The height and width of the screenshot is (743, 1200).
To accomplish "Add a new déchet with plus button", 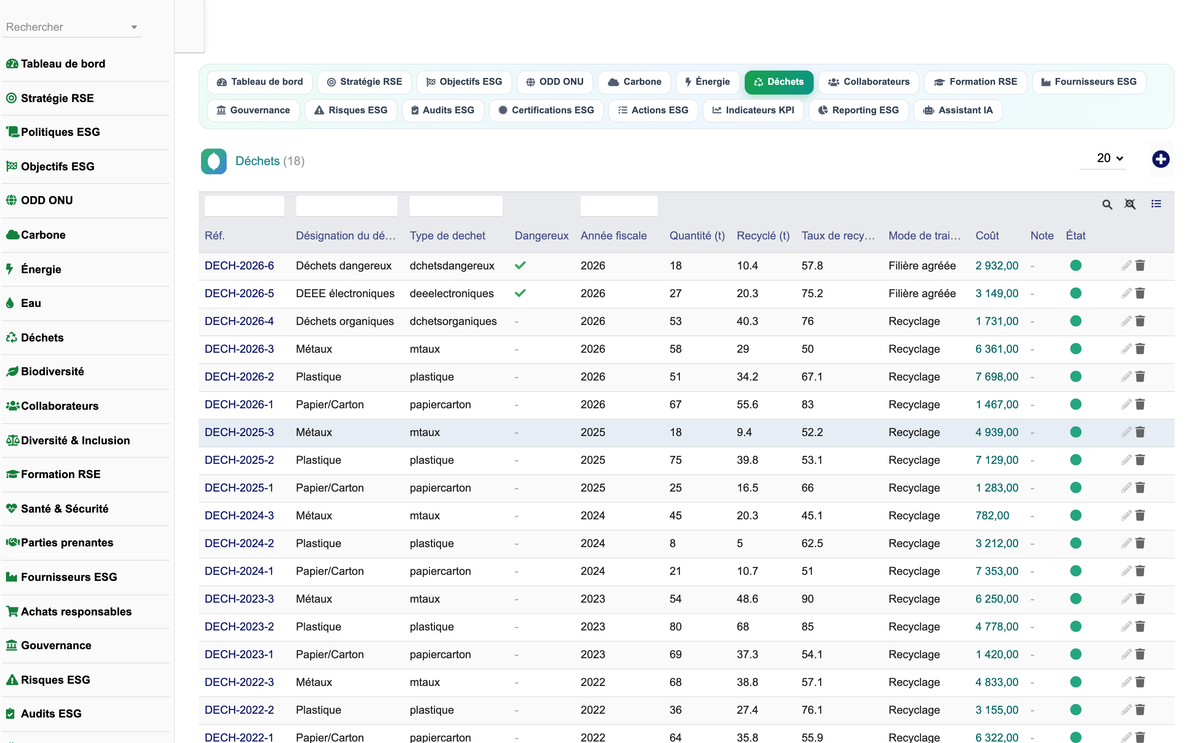I will click(x=1161, y=159).
